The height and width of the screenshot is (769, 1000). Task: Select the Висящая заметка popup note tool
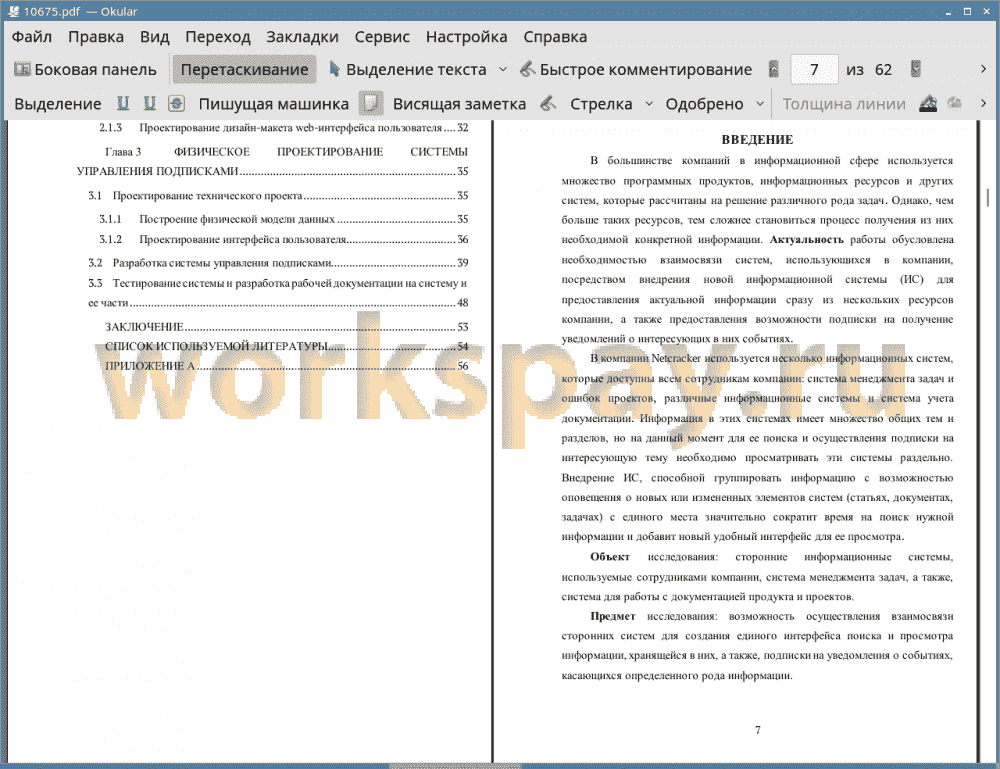(x=459, y=104)
